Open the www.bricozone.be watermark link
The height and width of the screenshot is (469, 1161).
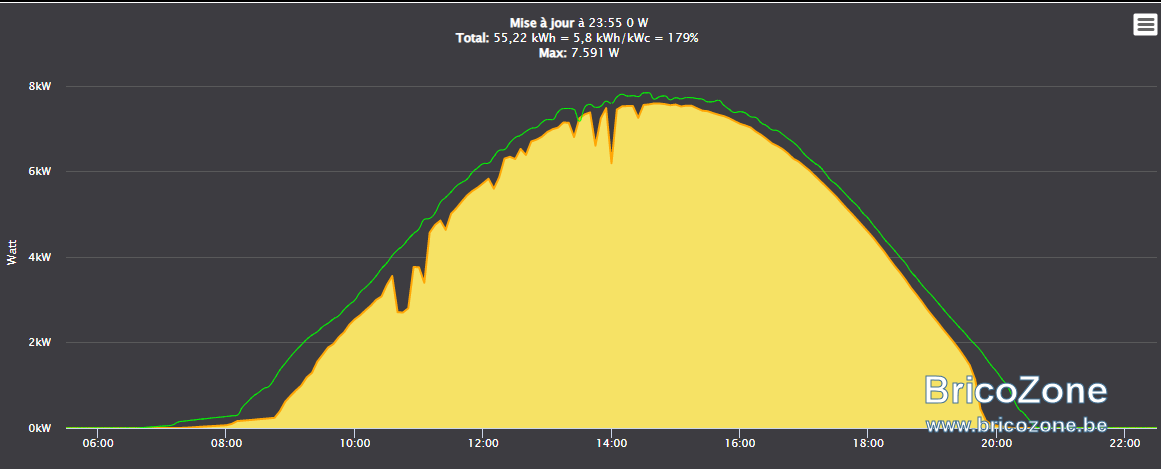[1017, 425]
